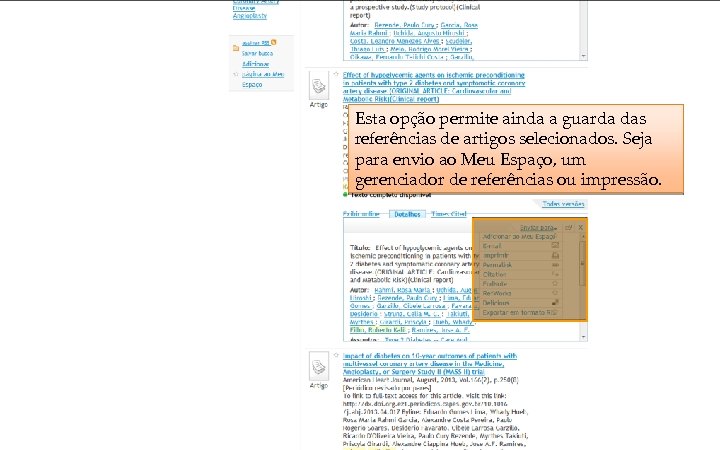This screenshot has height=450, width=720.
Task: Click the article type icon for Impact of diabetes result
Action: click(319, 366)
